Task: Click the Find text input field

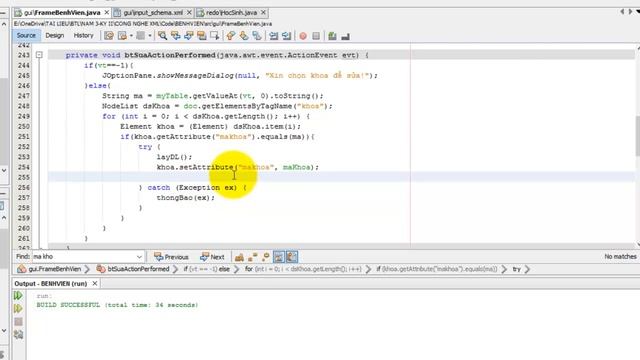Action: click(x=84, y=257)
